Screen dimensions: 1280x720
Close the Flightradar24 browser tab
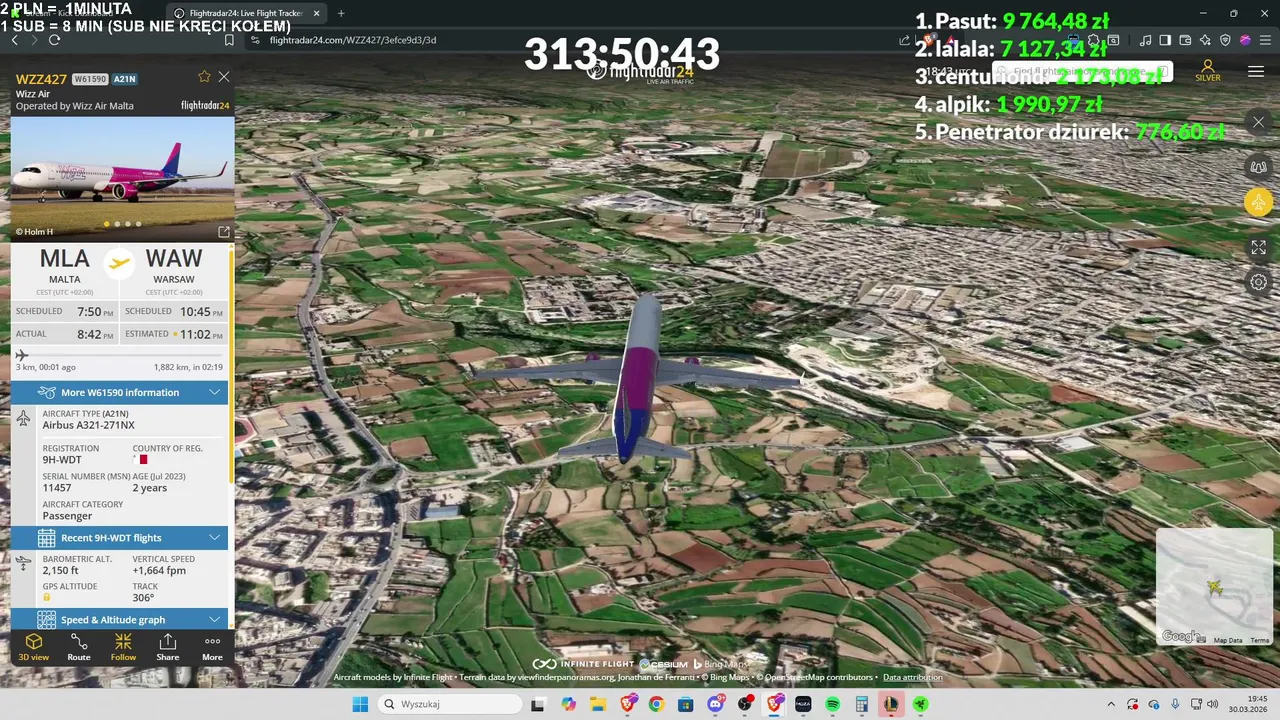tap(317, 13)
